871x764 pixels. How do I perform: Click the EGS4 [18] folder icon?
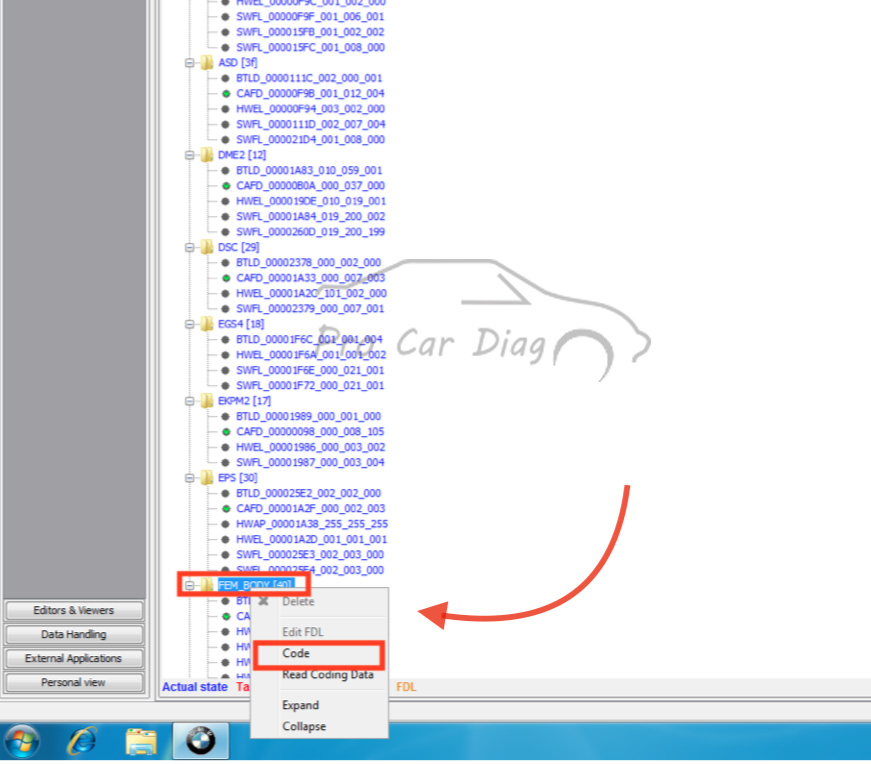click(x=207, y=323)
